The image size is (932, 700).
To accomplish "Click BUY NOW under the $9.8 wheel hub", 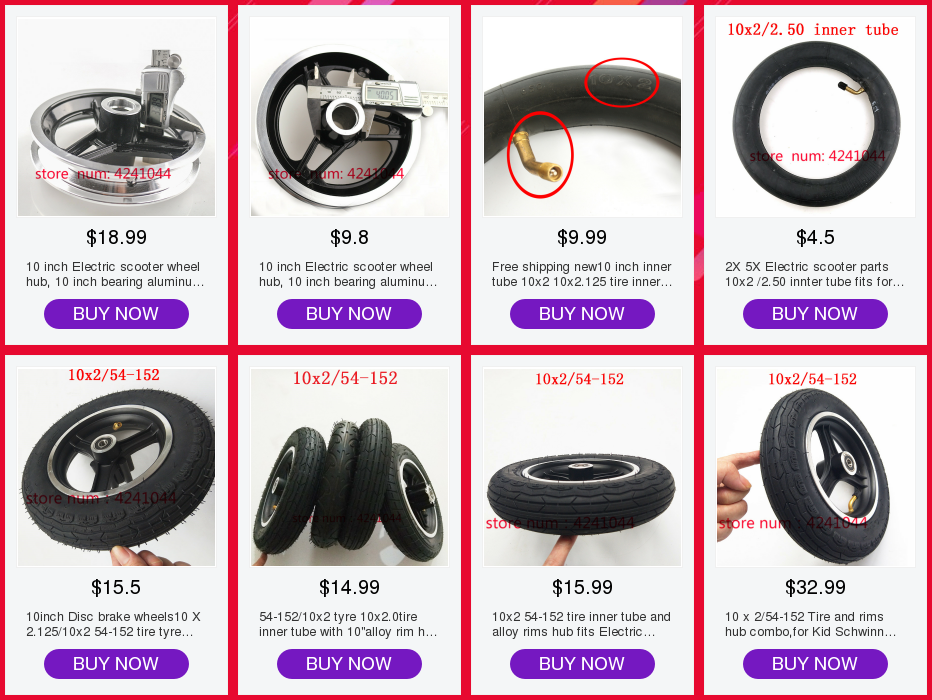I will point(350,314).
